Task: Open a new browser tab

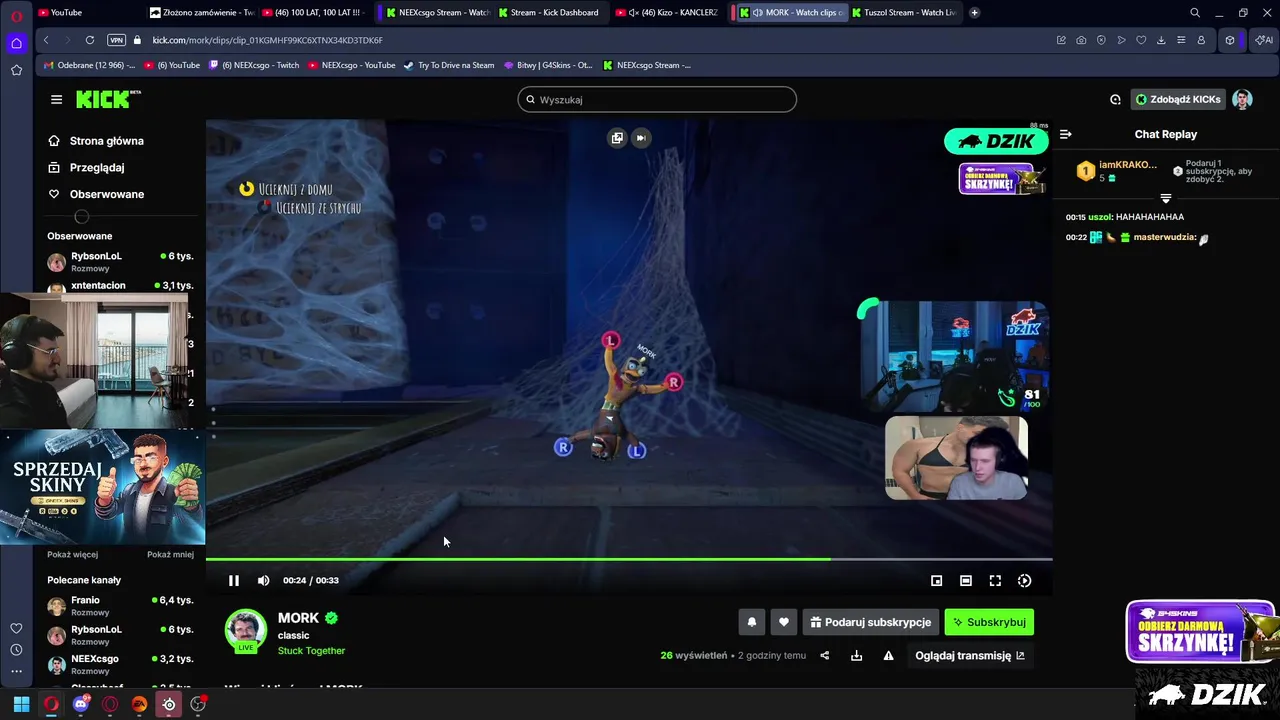Action: [x=974, y=12]
